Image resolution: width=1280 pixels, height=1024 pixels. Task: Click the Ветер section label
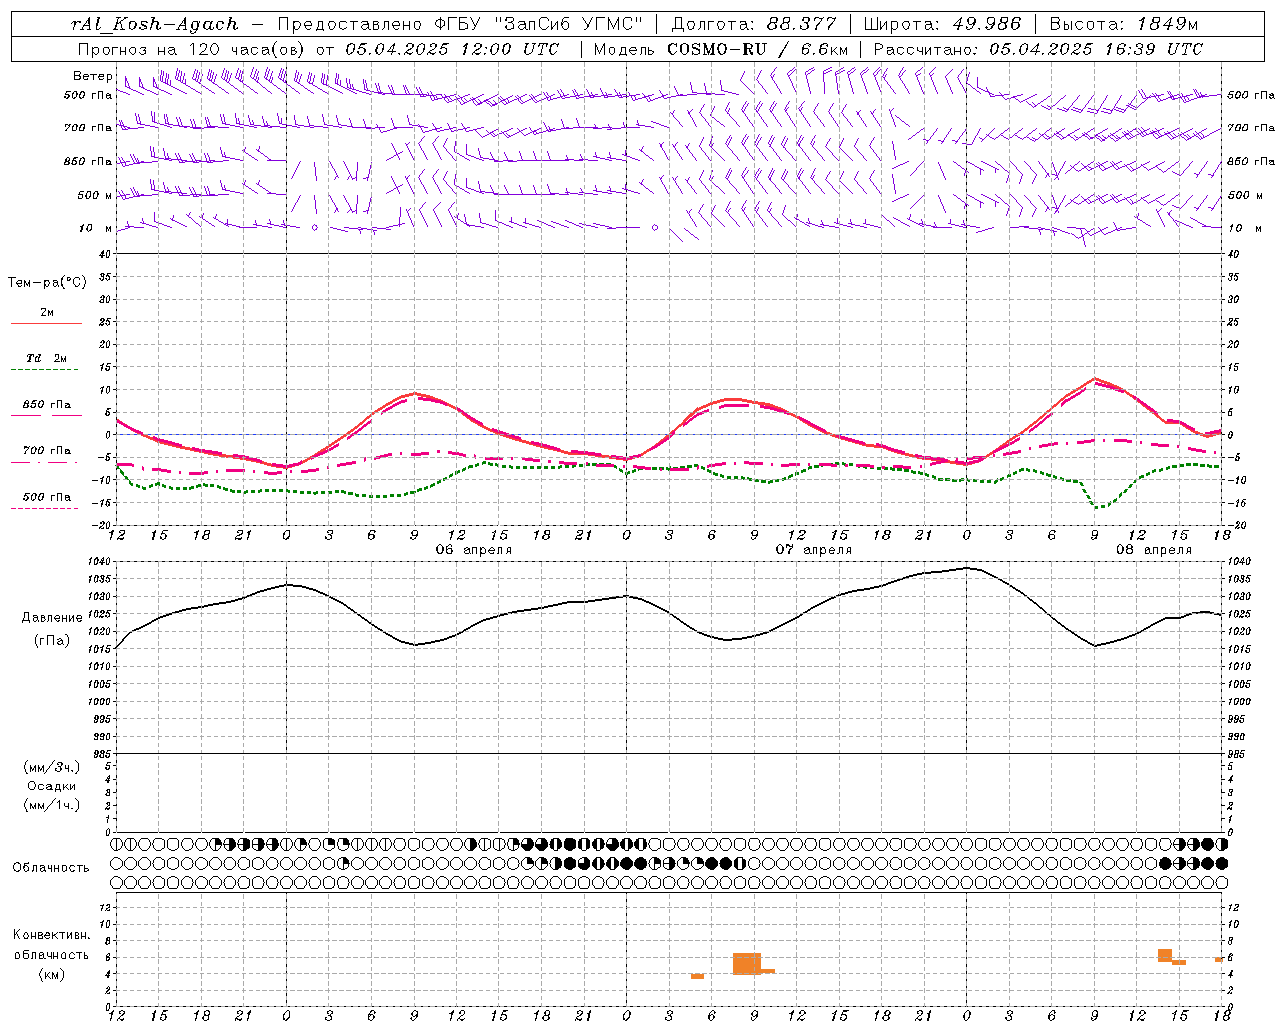(92, 76)
